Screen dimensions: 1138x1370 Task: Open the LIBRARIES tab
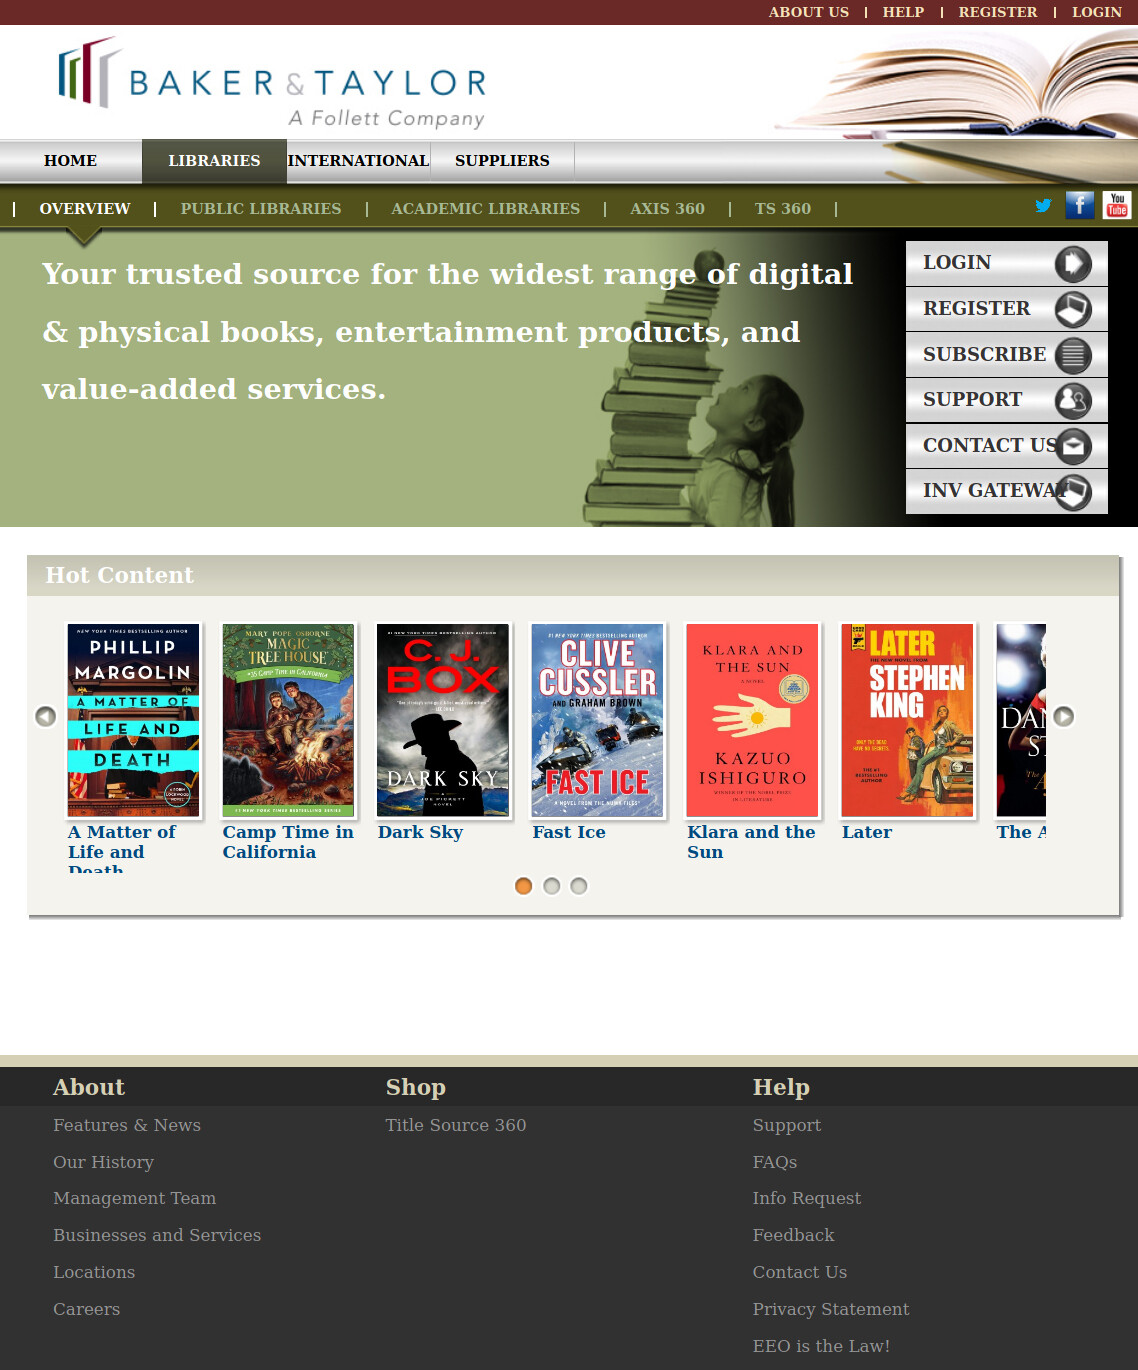pyautogui.click(x=214, y=161)
